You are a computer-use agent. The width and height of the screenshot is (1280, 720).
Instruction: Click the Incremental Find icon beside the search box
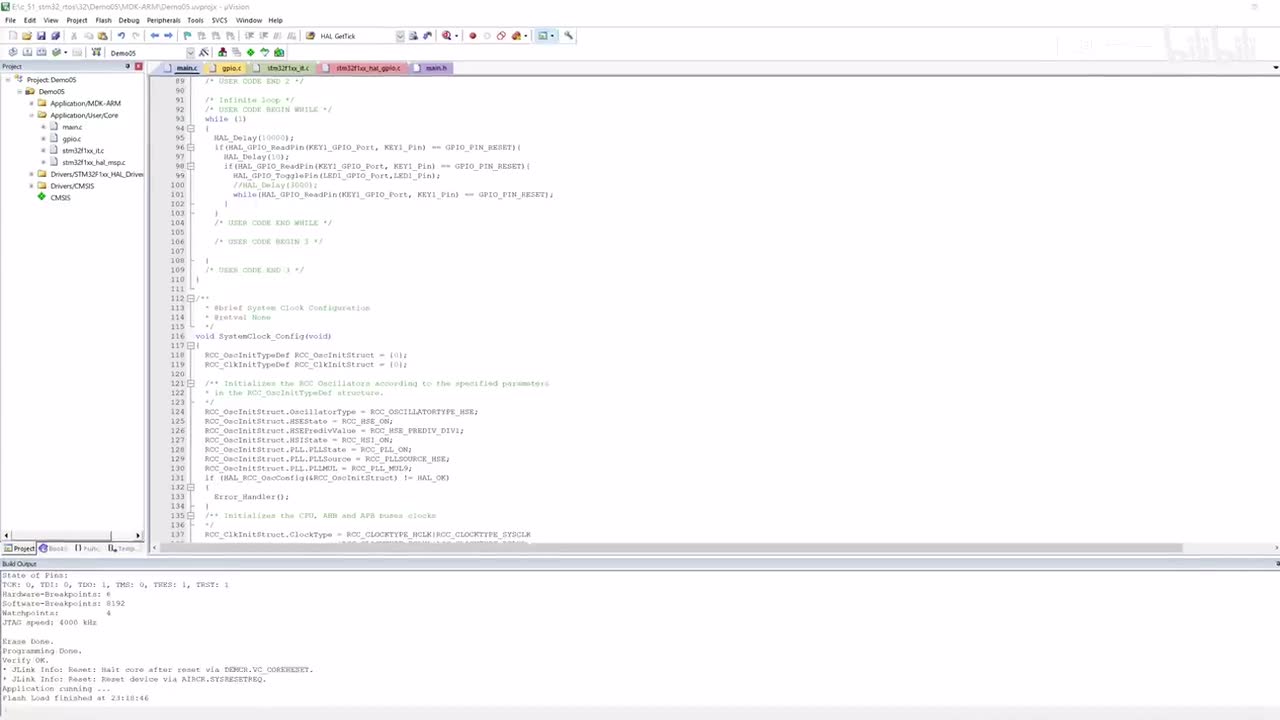coord(427,36)
